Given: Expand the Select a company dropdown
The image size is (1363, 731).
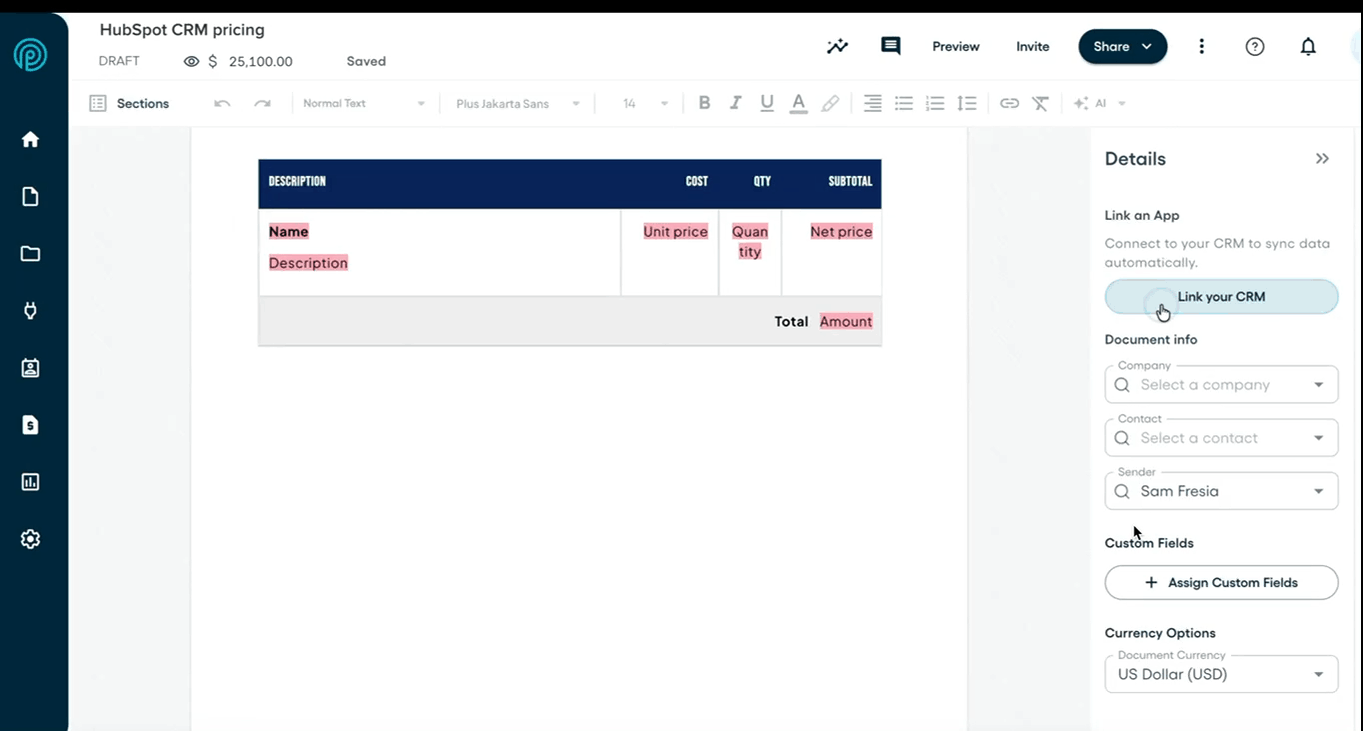Looking at the screenshot, I should (1221, 384).
